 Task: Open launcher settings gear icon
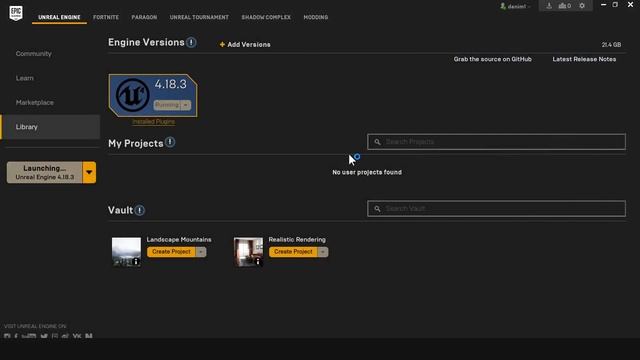point(582,6)
